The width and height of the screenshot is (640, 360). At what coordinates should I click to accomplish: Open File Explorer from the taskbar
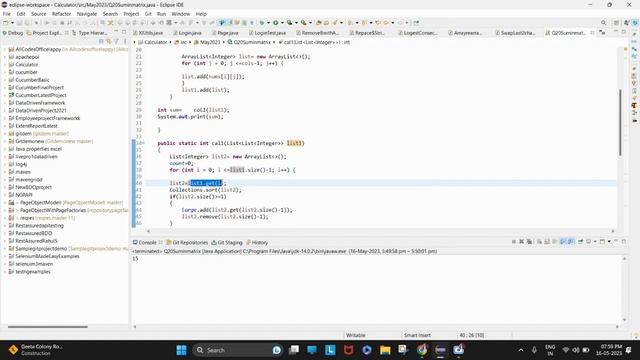pos(385,350)
